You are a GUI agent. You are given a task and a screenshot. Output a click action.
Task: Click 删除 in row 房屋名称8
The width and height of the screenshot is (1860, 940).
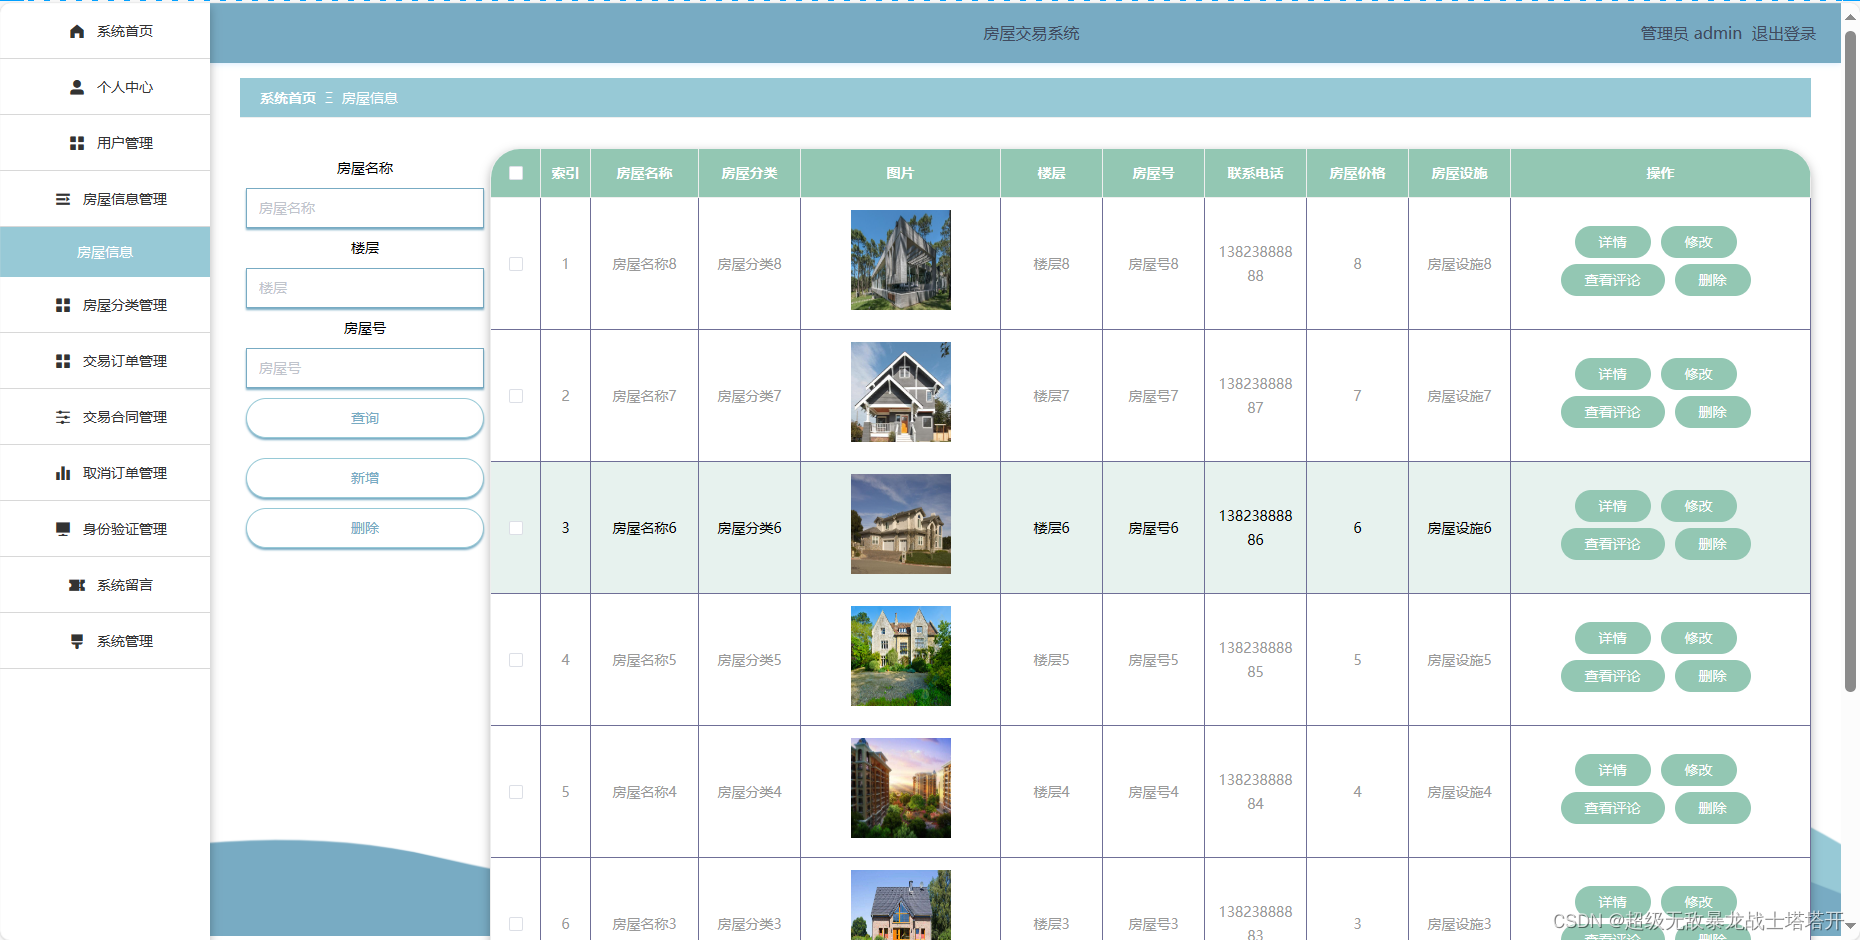tap(1712, 280)
